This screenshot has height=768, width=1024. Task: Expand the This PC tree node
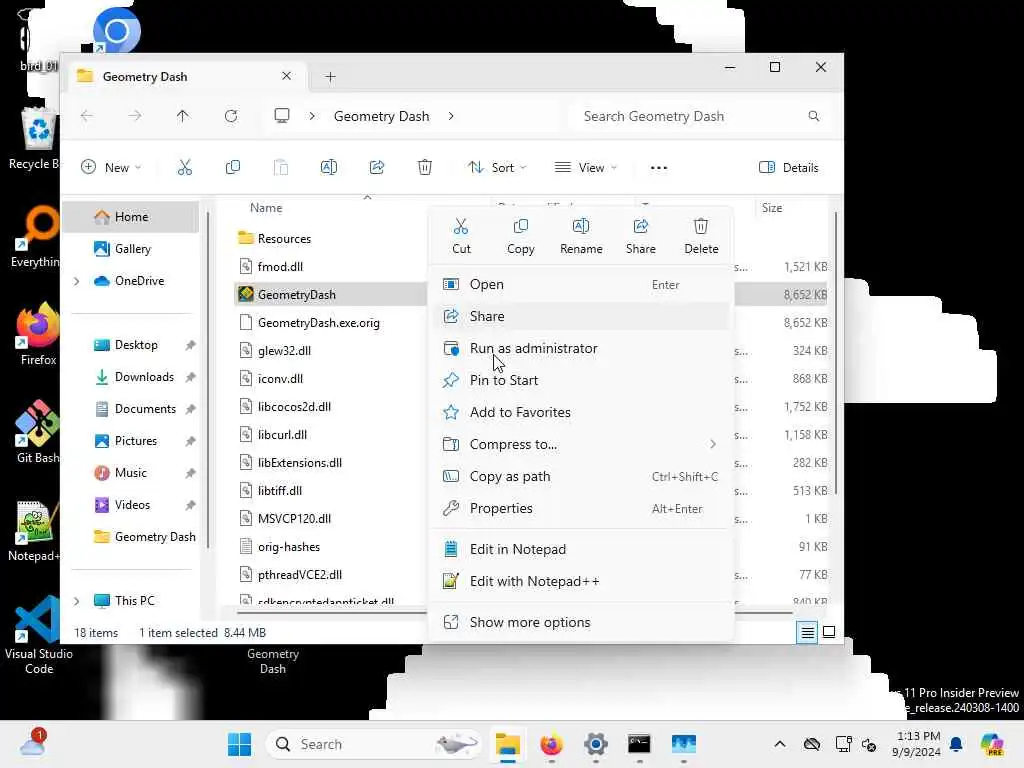(76, 601)
